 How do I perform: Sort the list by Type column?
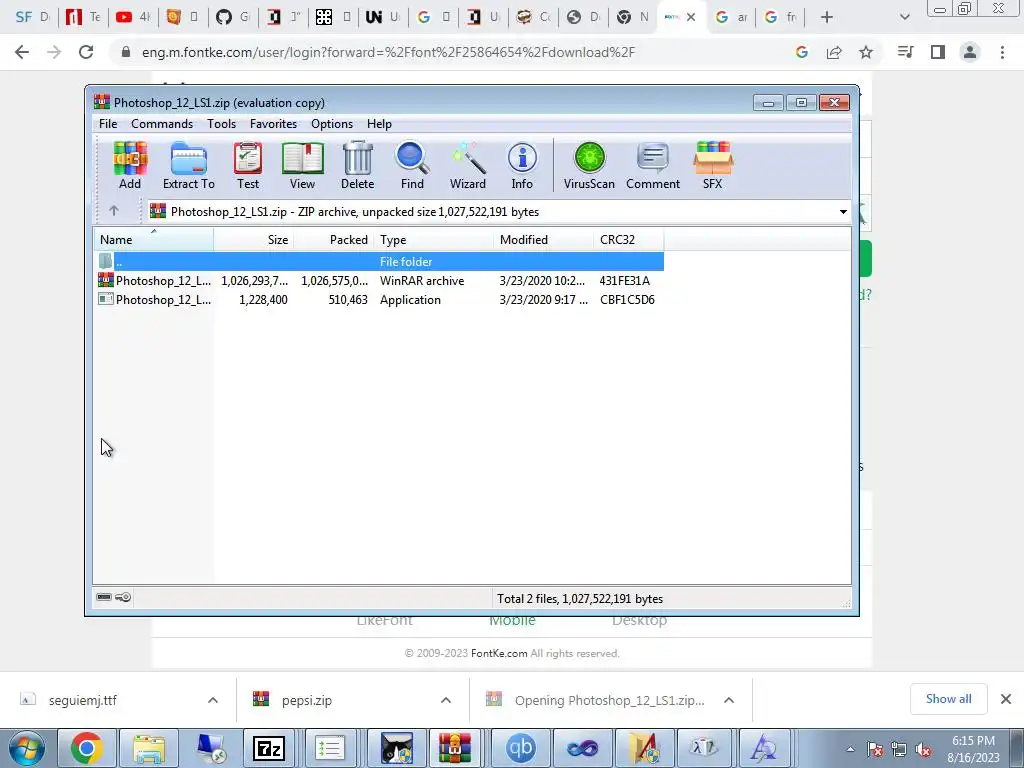(434, 240)
